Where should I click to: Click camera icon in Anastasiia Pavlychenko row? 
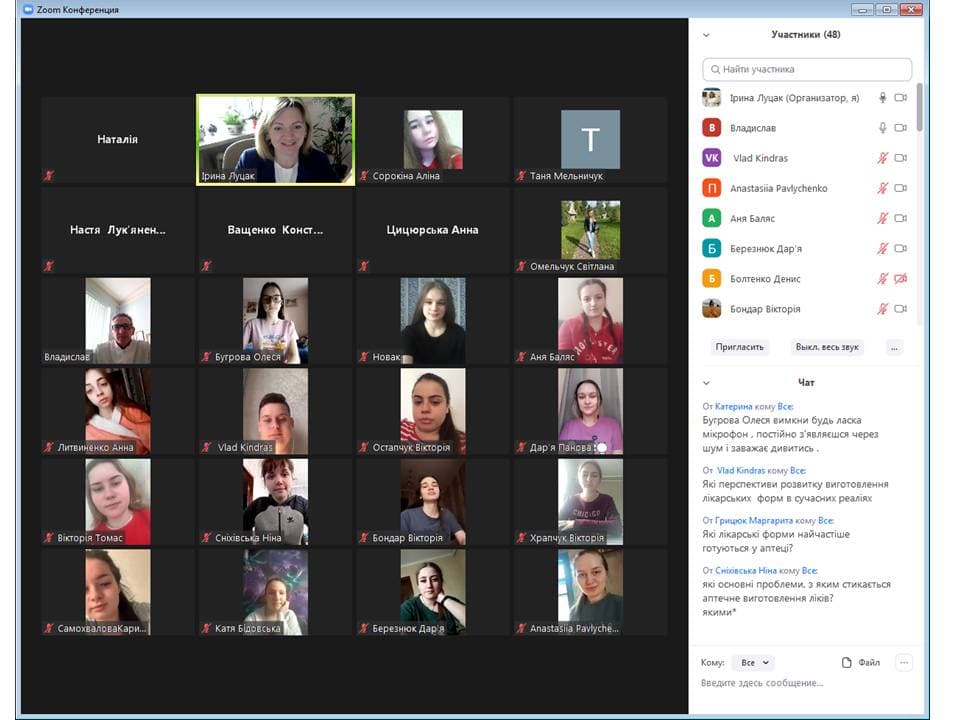click(900, 187)
